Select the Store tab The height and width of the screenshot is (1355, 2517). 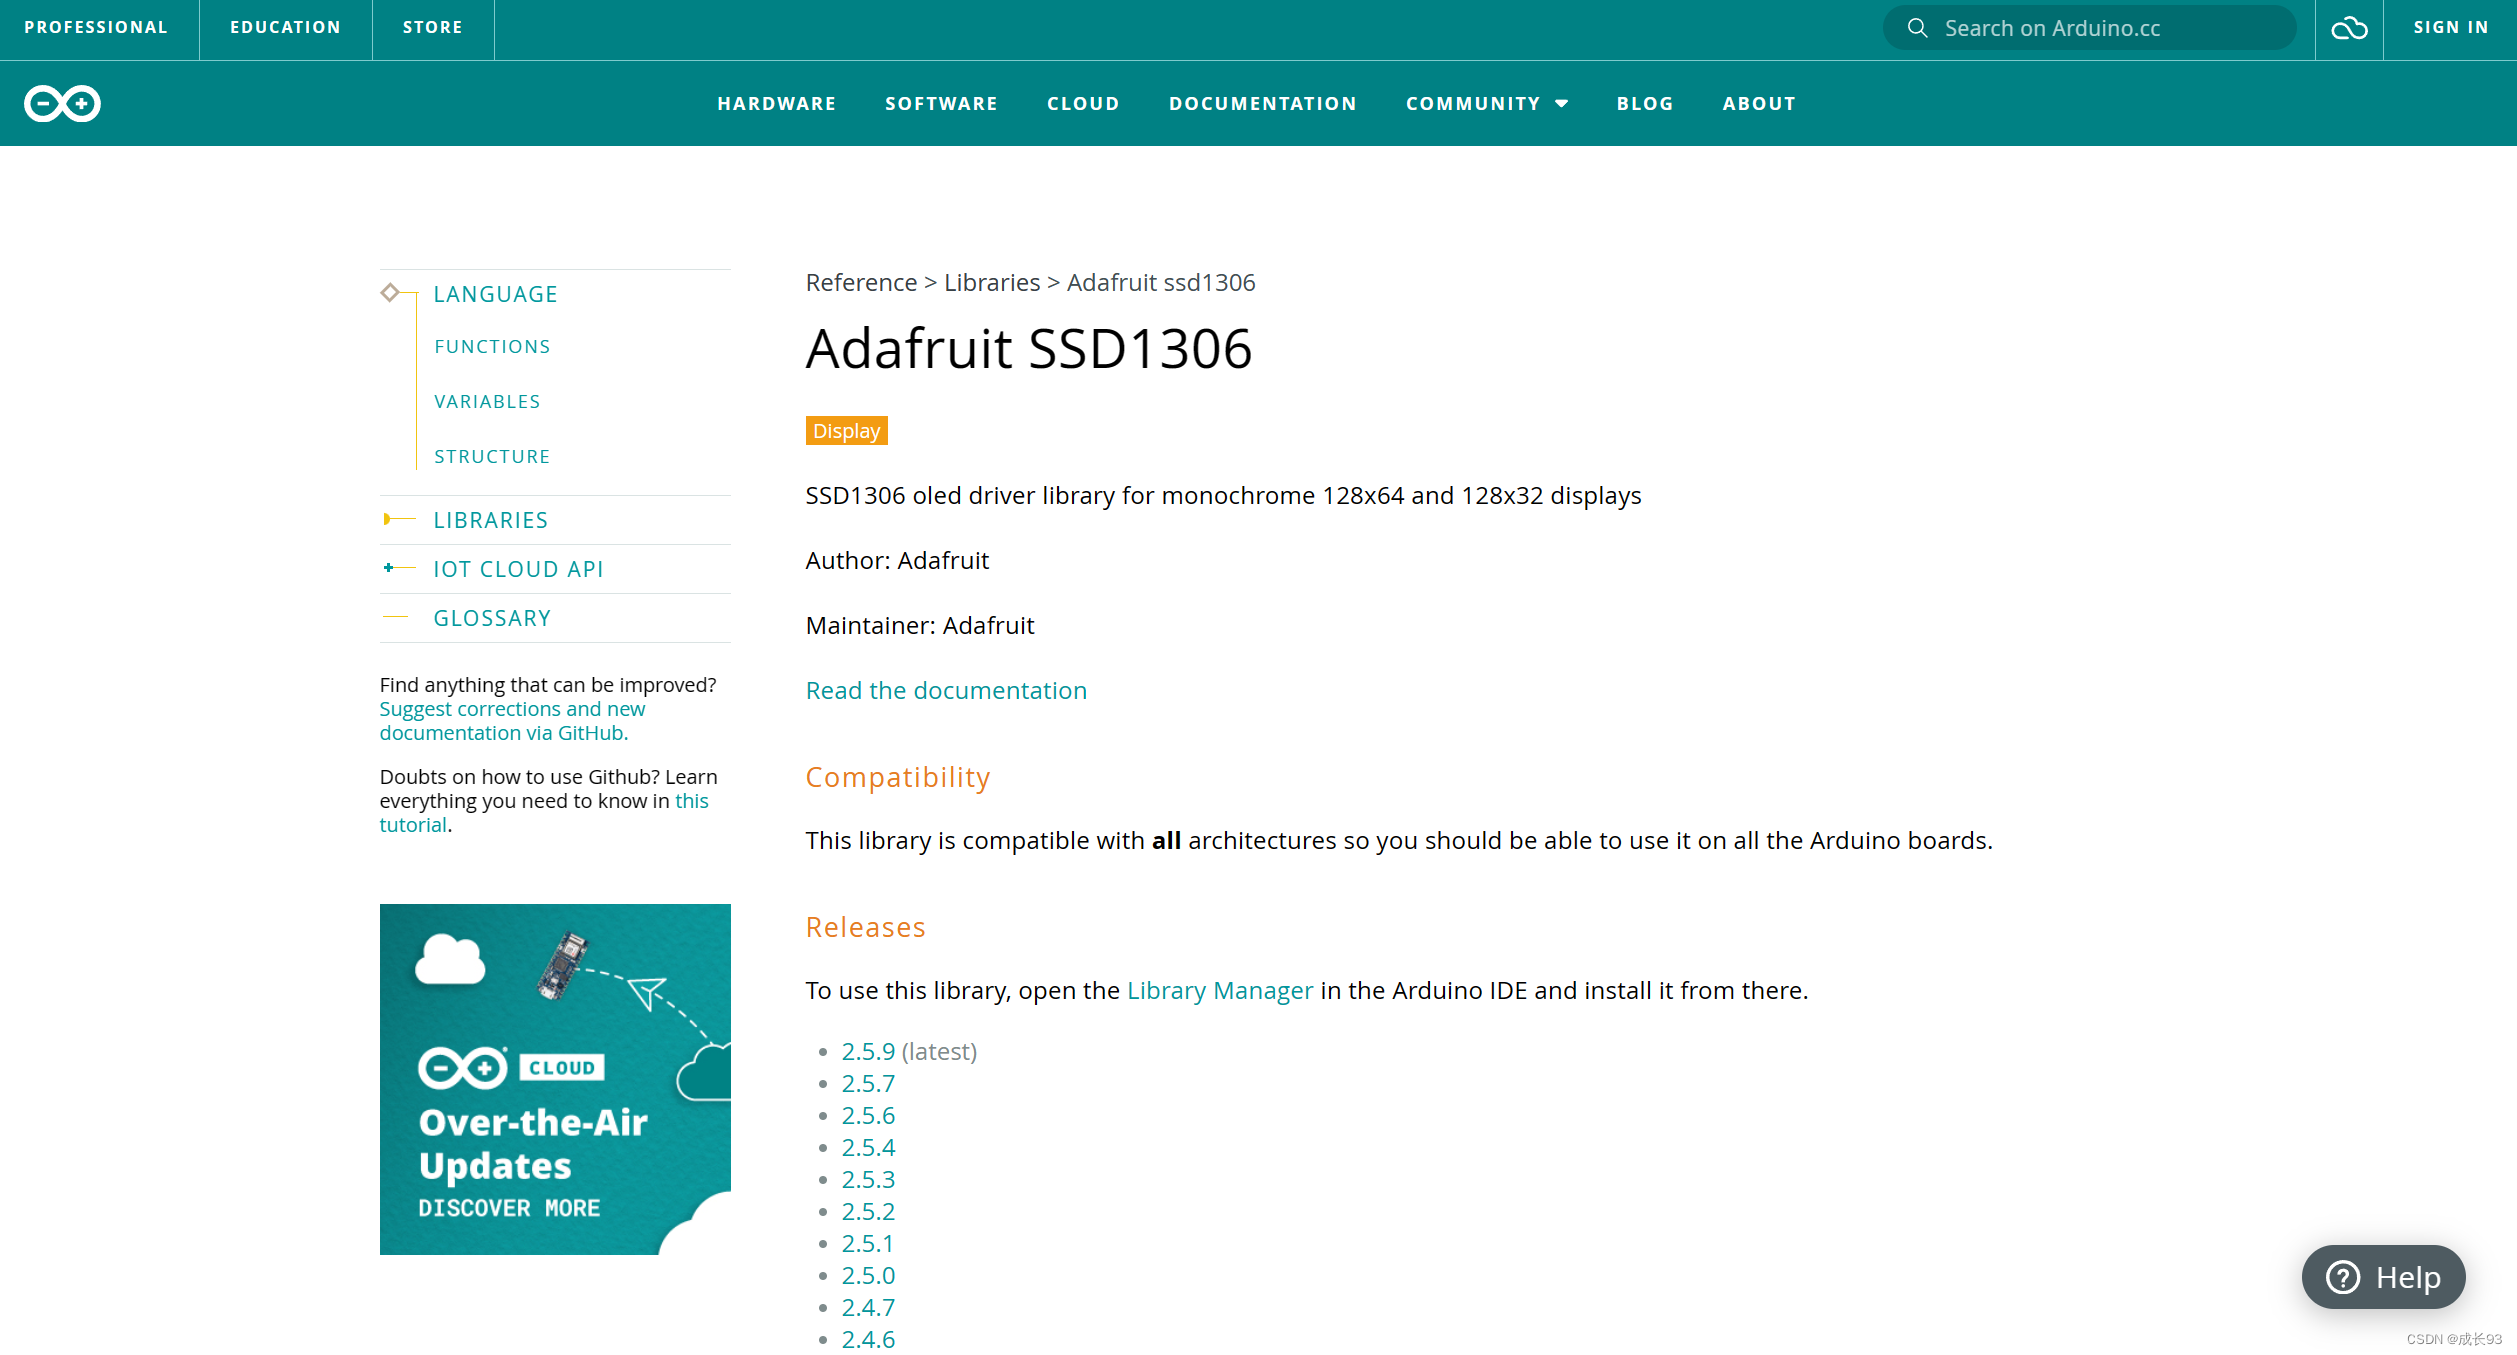coord(432,28)
